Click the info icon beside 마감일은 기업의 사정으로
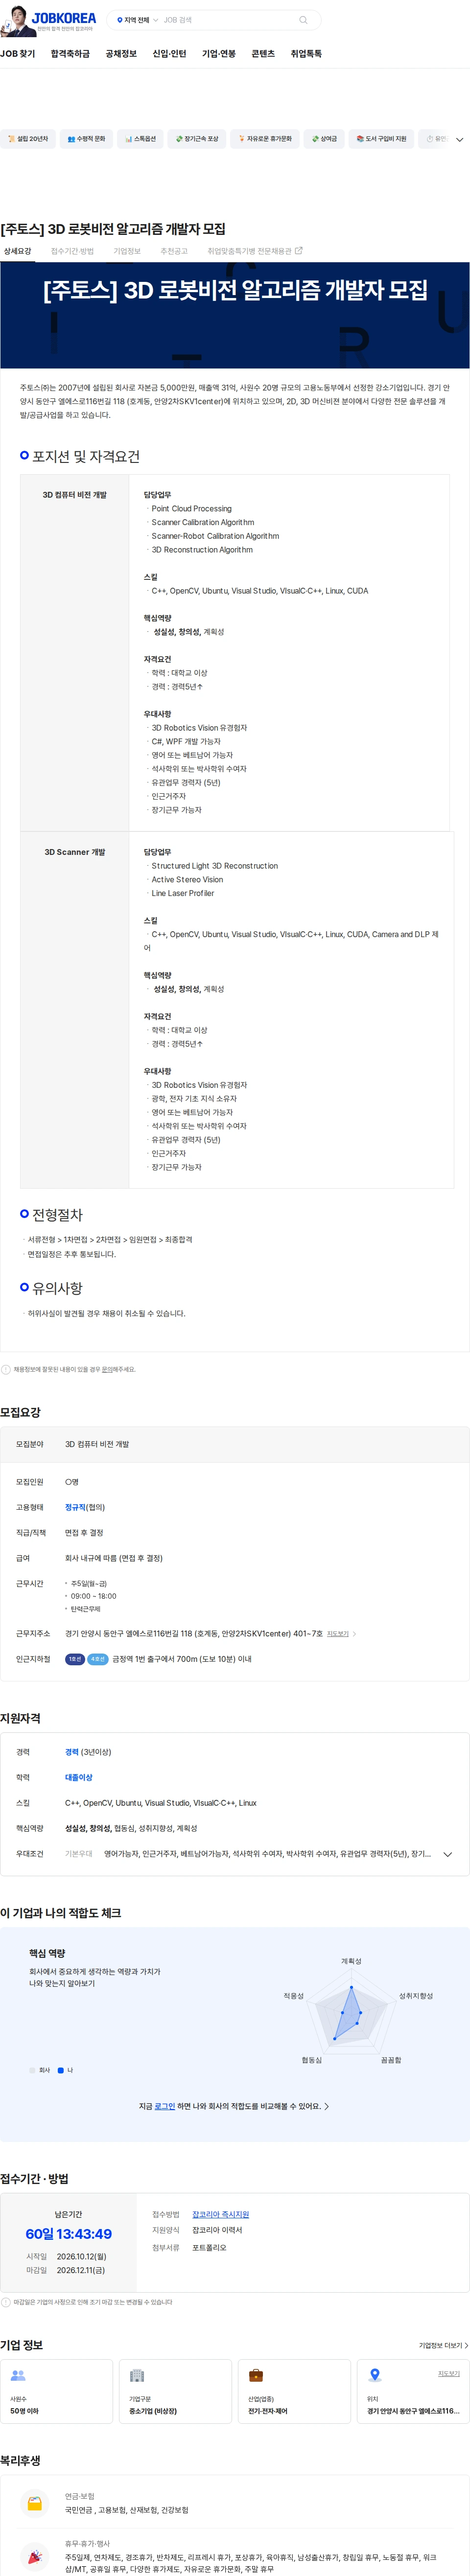The height and width of the screenshot is (2576, 470). (x=6, y=2302)
